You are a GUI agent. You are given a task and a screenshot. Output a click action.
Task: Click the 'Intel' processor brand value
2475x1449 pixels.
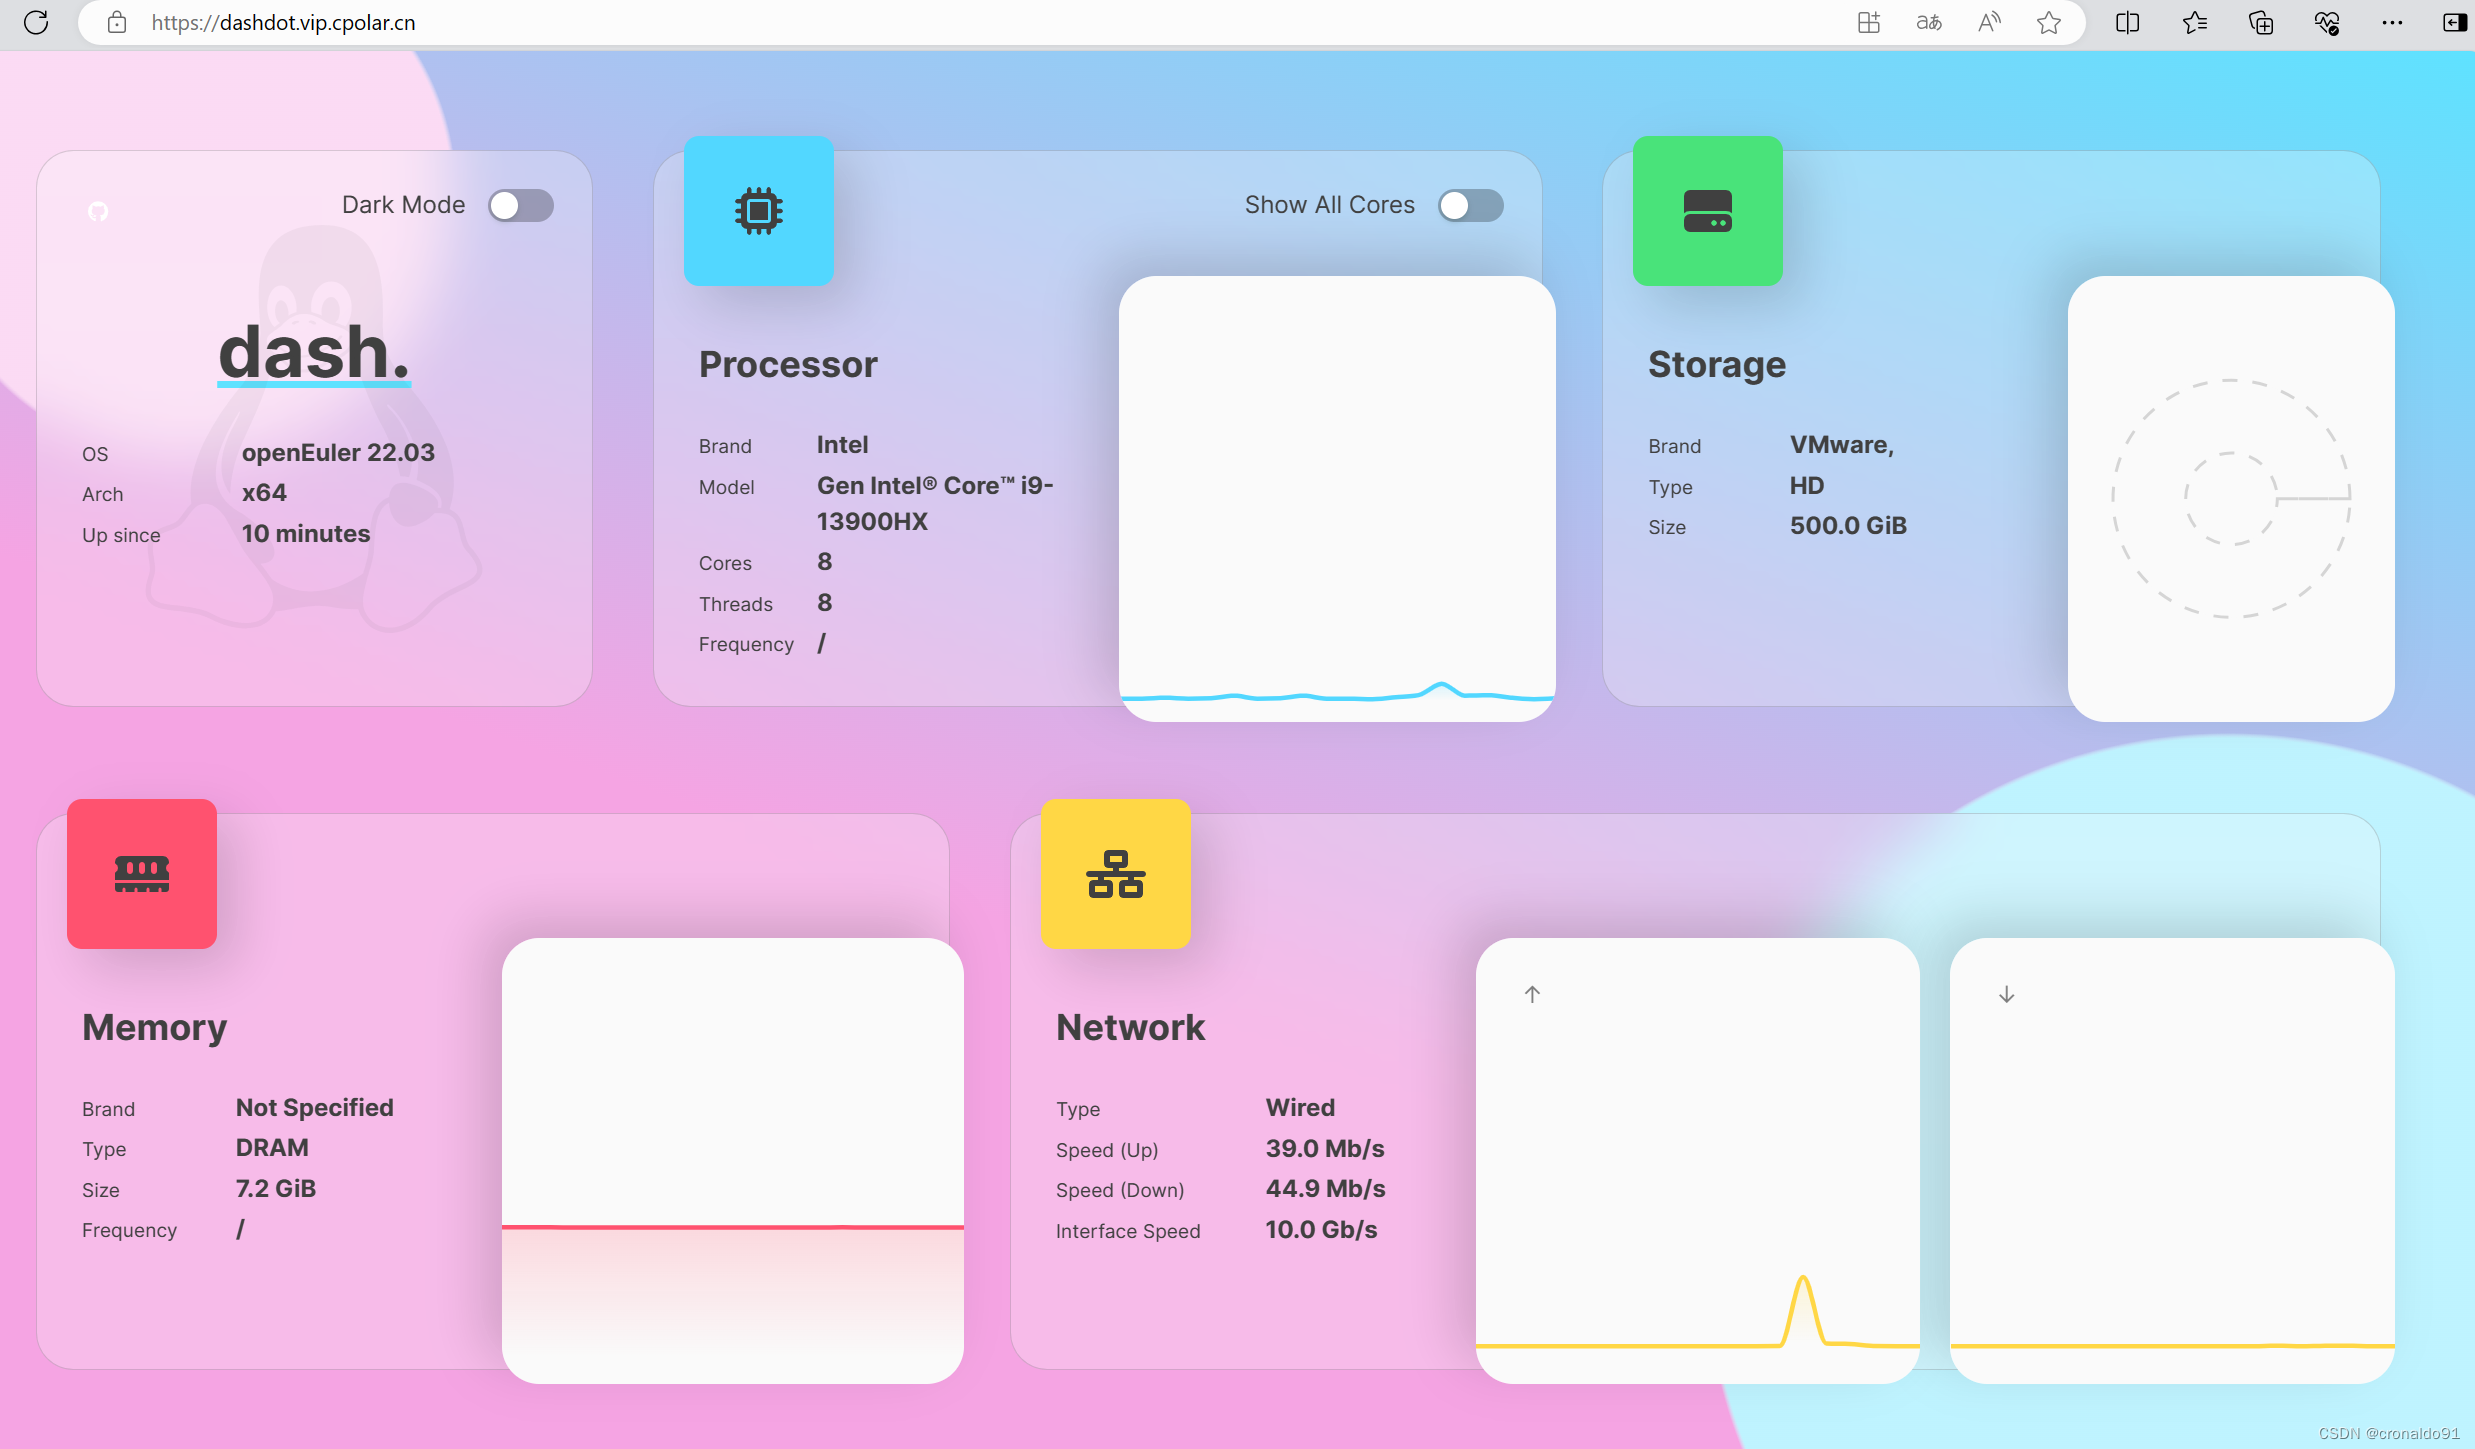tap(842, 444)
